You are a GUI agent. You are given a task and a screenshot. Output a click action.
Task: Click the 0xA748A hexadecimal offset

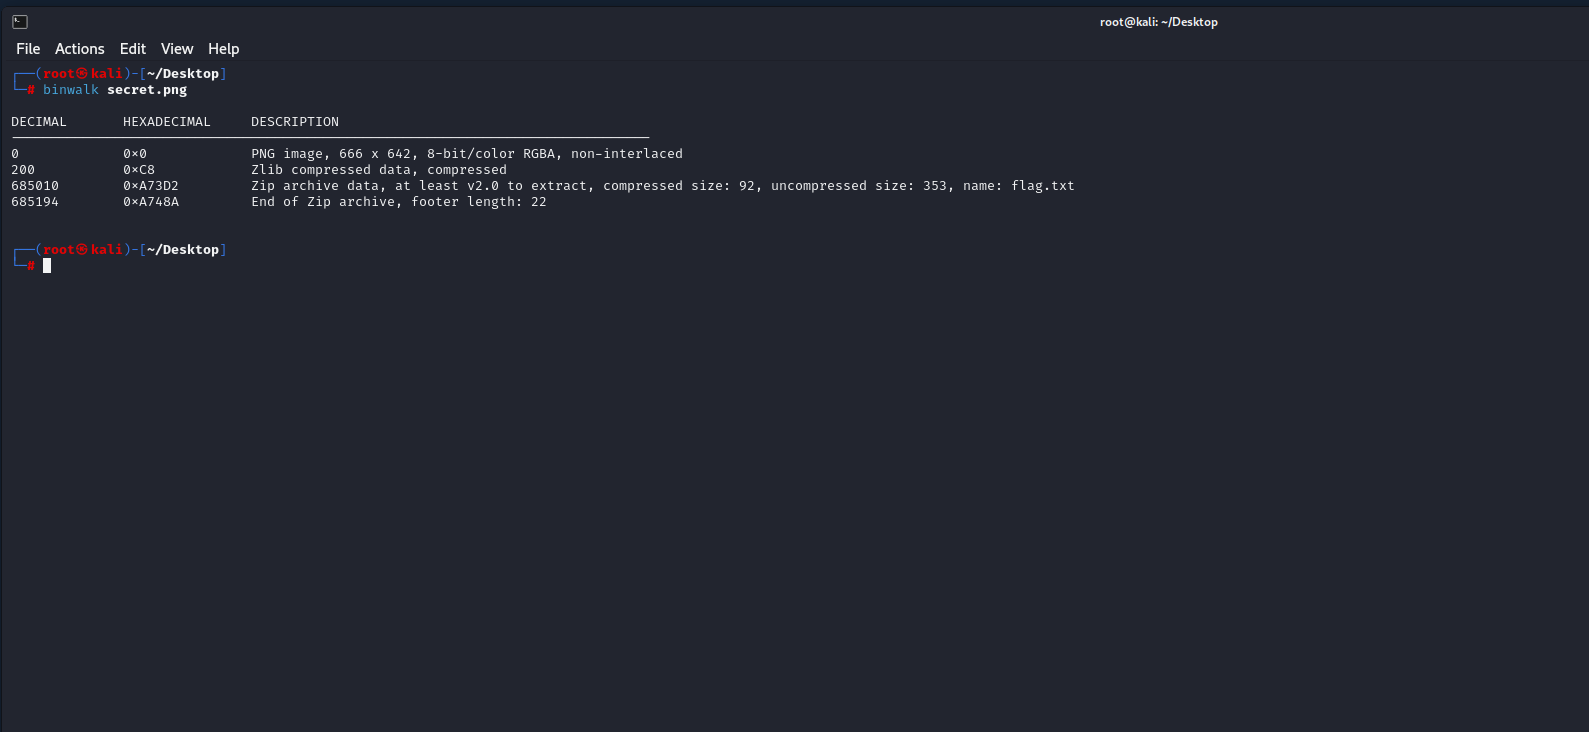151,202
